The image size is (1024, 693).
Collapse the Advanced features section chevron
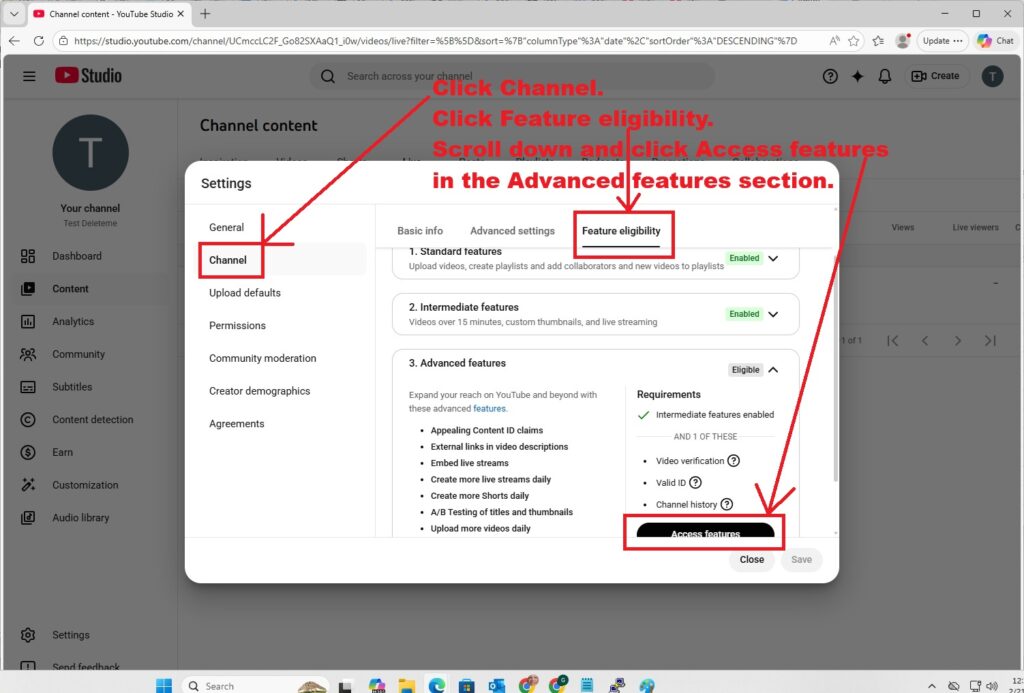tap(772, 370)
